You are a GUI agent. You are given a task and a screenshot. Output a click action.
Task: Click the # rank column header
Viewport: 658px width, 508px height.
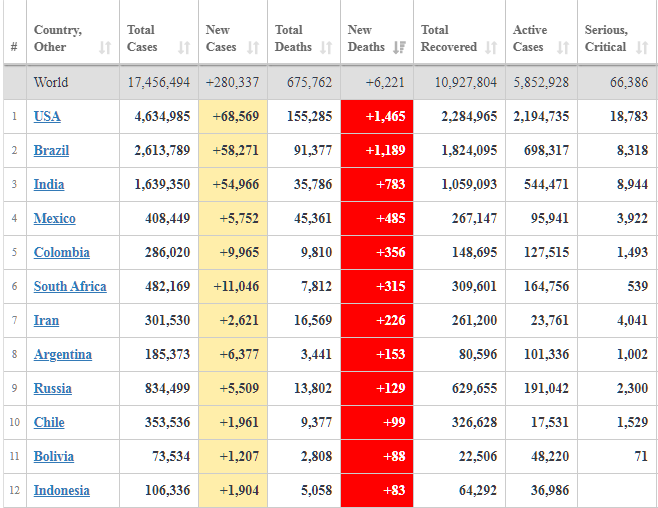pos(14,47)
